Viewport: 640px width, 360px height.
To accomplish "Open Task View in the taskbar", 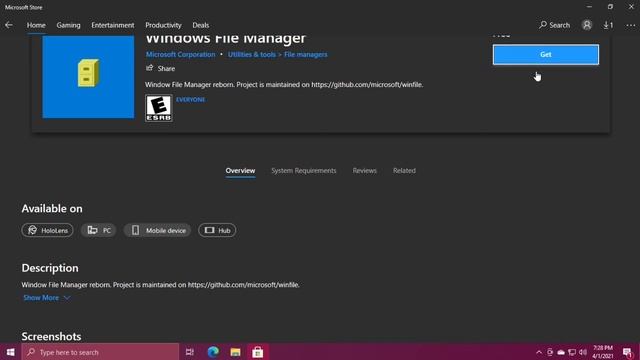I will pyautogui.click(x=190, y=352).
